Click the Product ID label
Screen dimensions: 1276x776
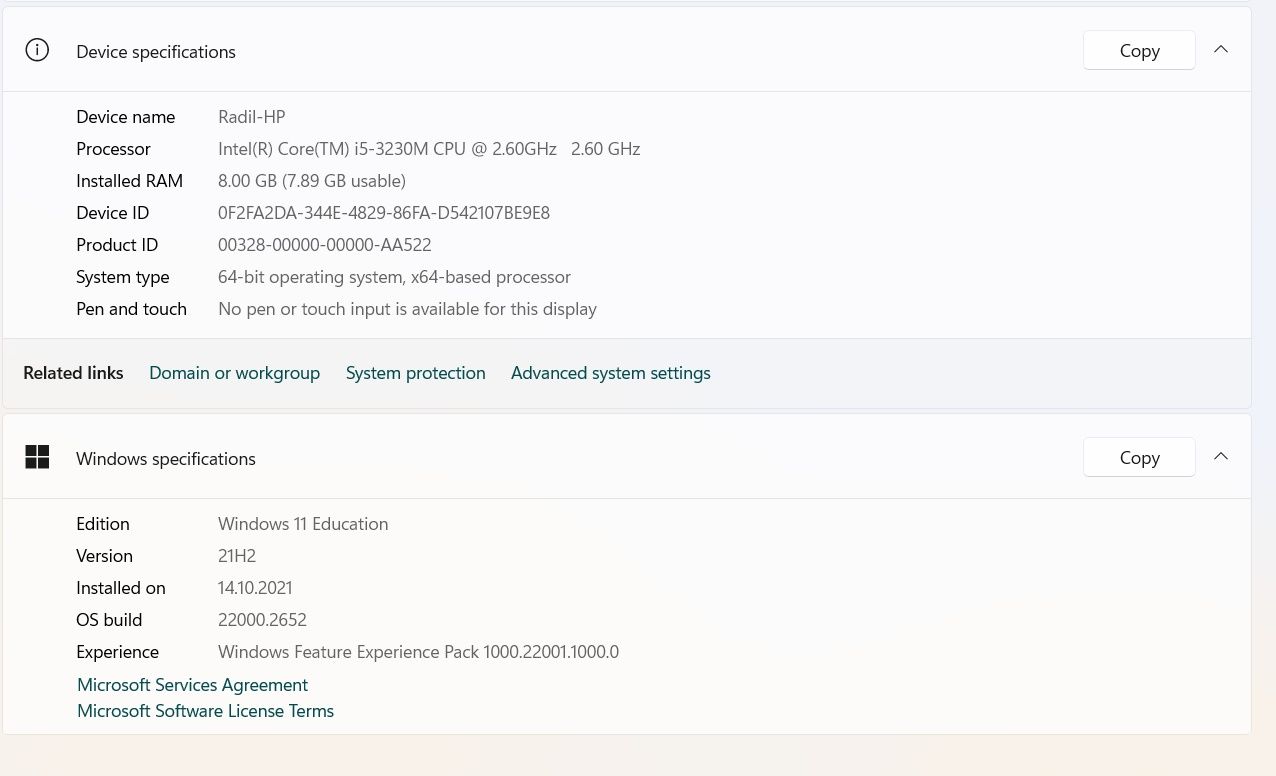coord(117,245)
